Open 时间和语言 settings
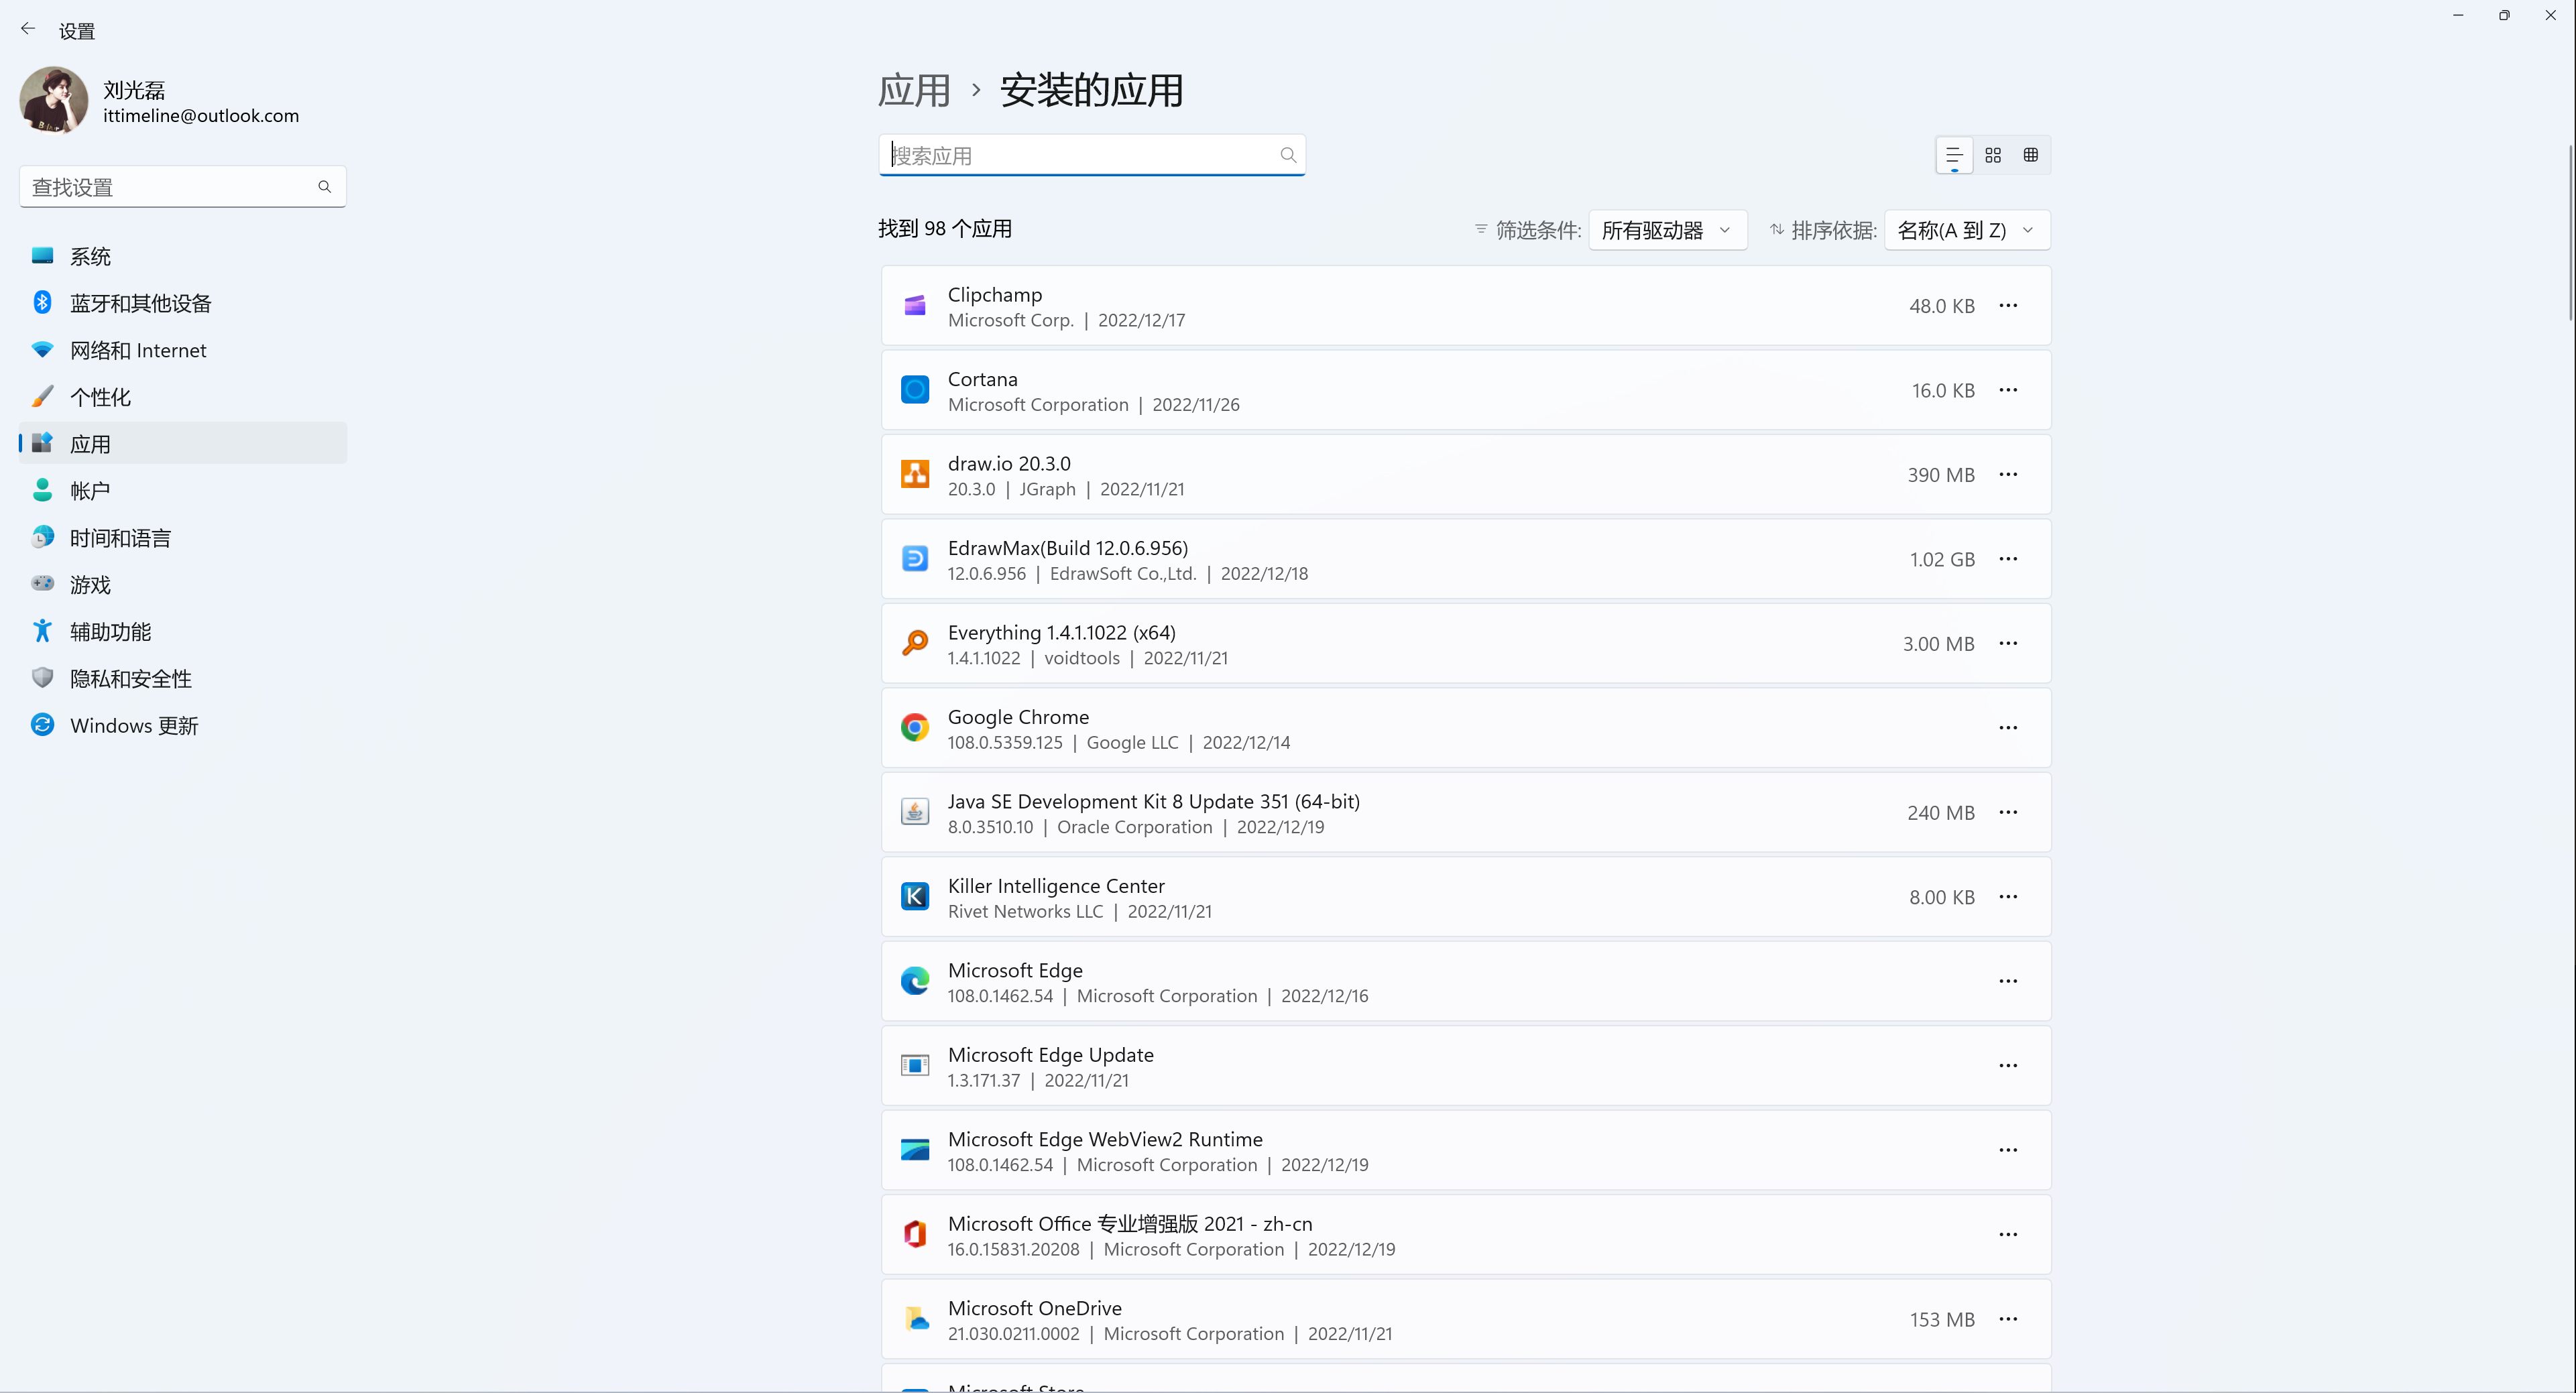The width and height of the screenshot is (2576, 1393). pos(183,537)
